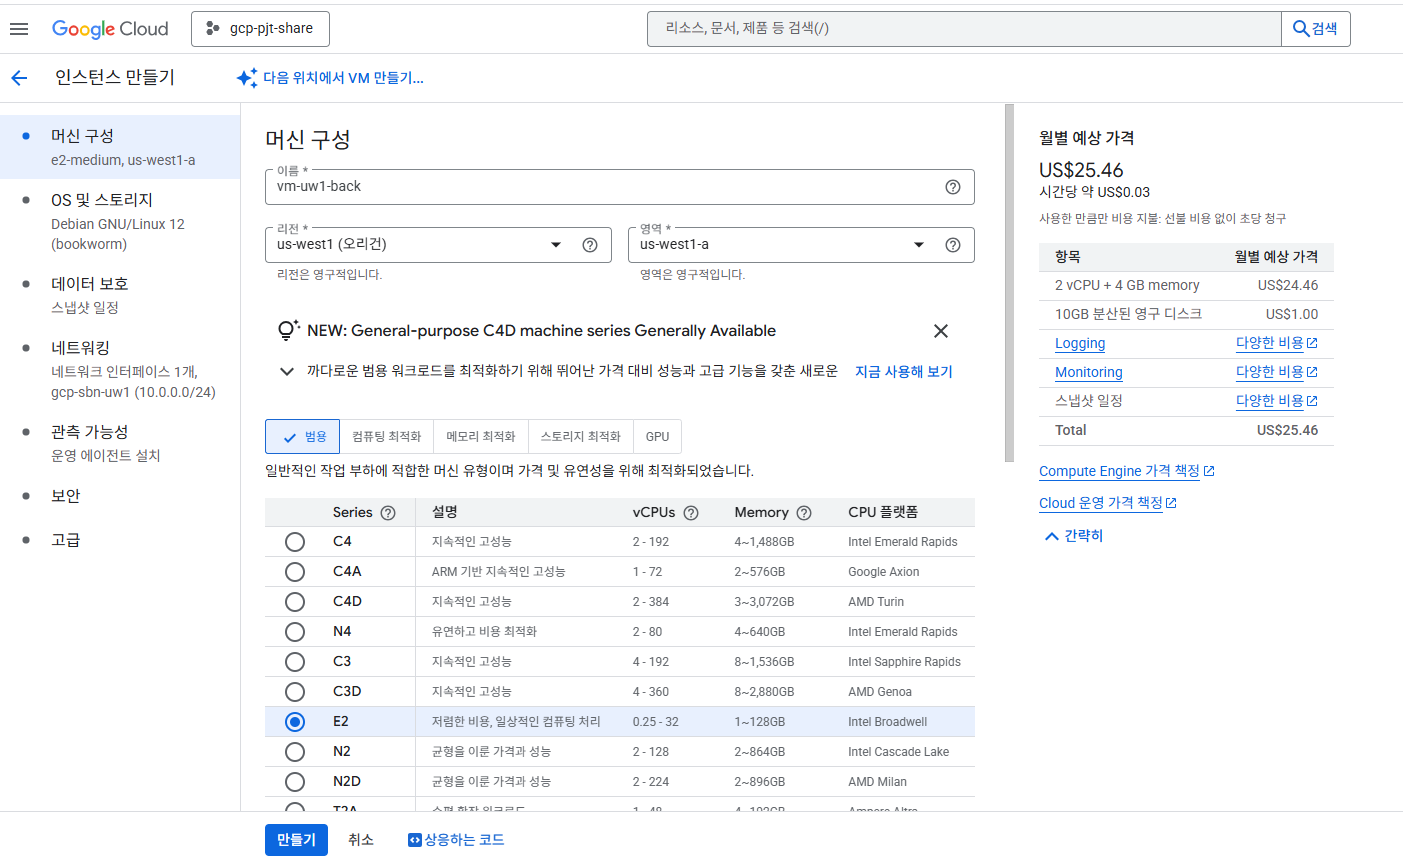Click the AMD Turin CPU platform cell
Viewport: 1403px width, 861px height.
(876, 602)
